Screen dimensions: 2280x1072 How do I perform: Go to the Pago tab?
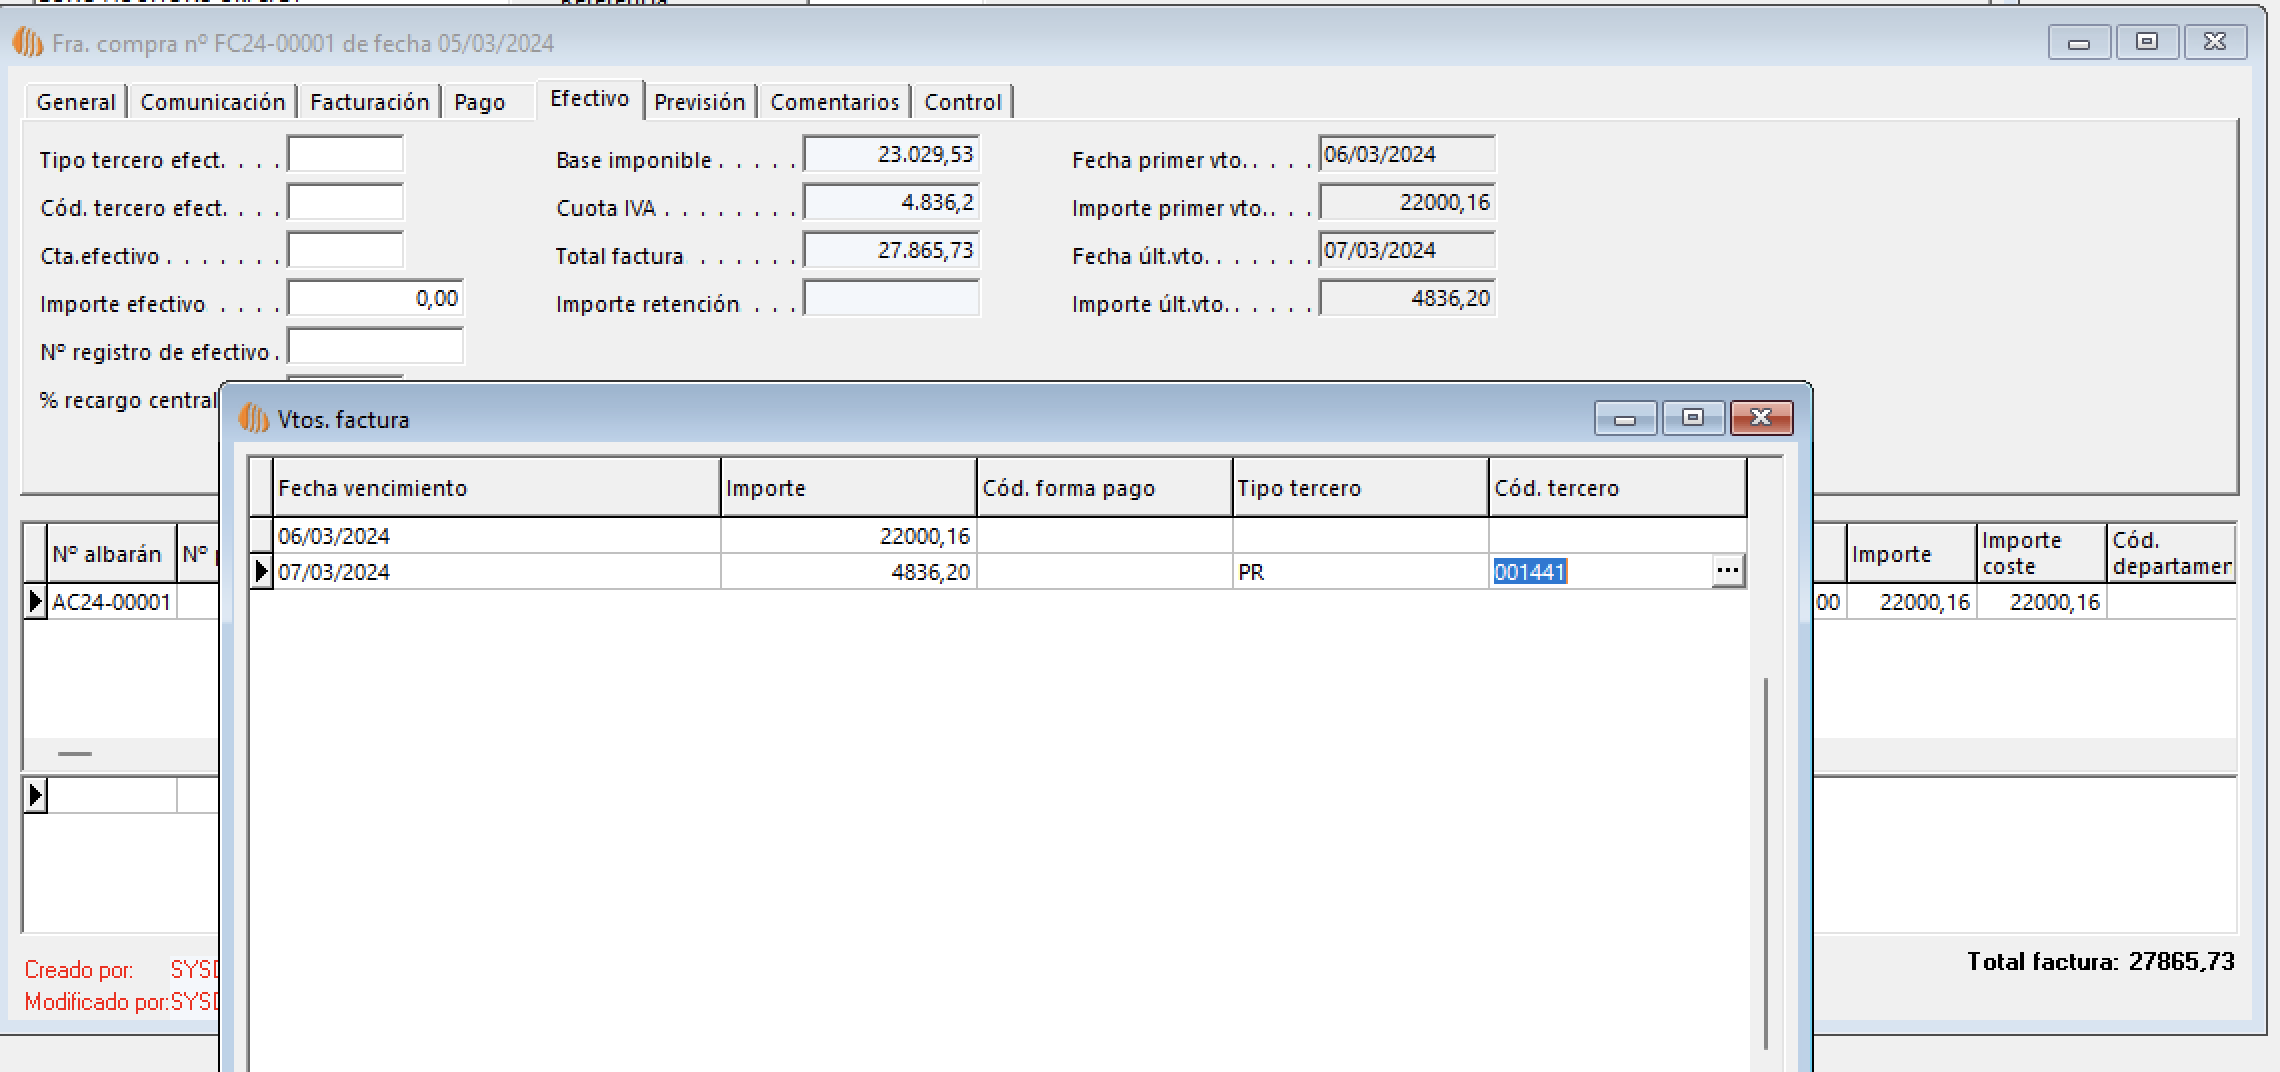pos(479,102)
